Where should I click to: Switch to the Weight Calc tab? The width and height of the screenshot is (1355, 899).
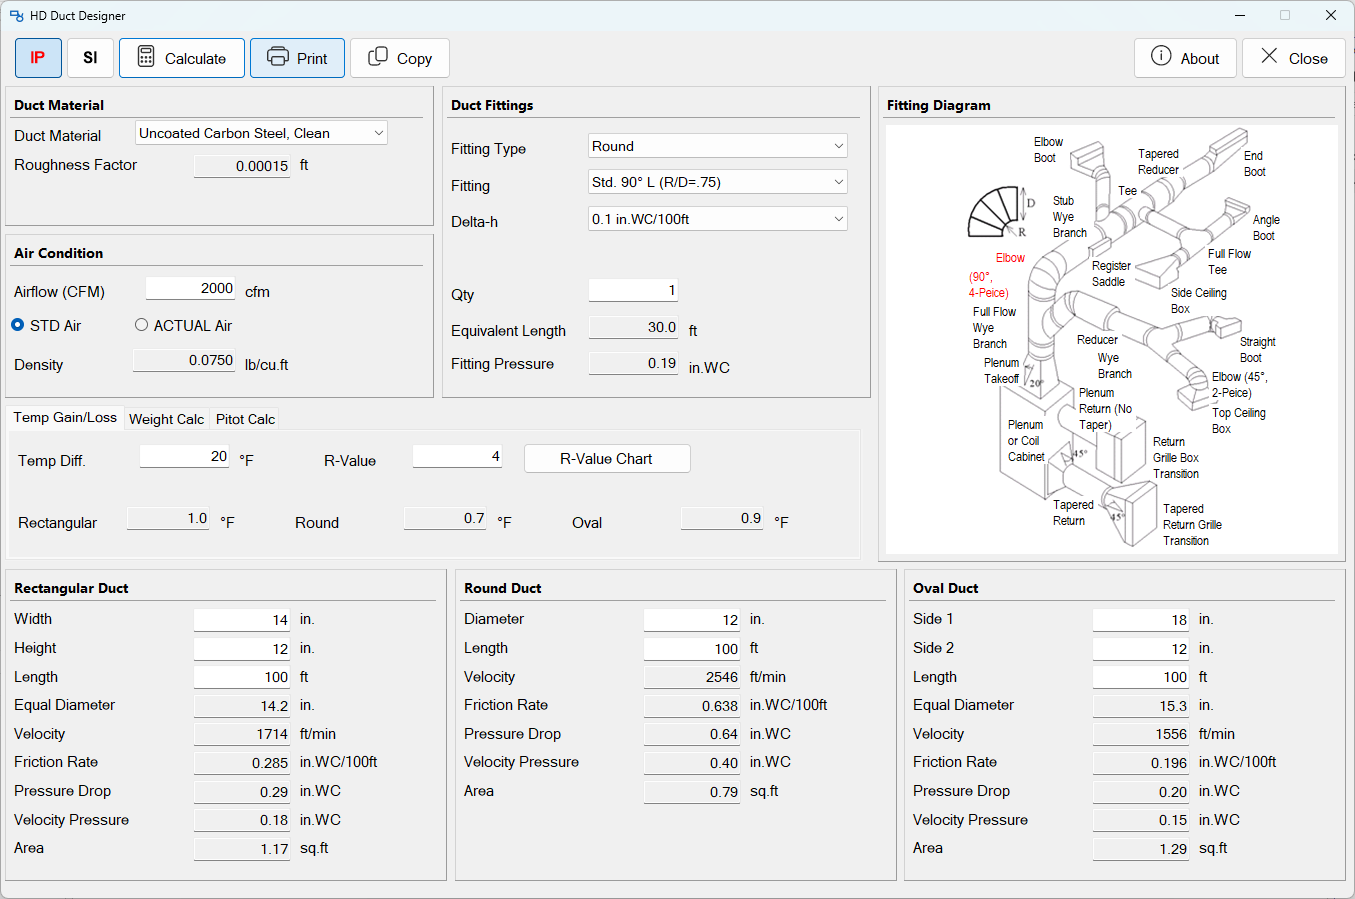[167, 419]
